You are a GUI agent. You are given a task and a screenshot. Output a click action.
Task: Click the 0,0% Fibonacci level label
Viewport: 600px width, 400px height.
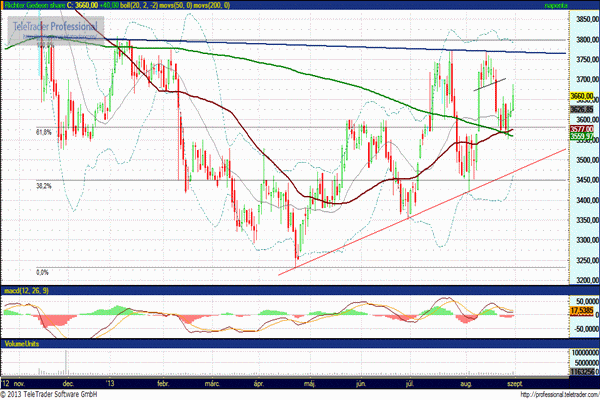(43, 271)
